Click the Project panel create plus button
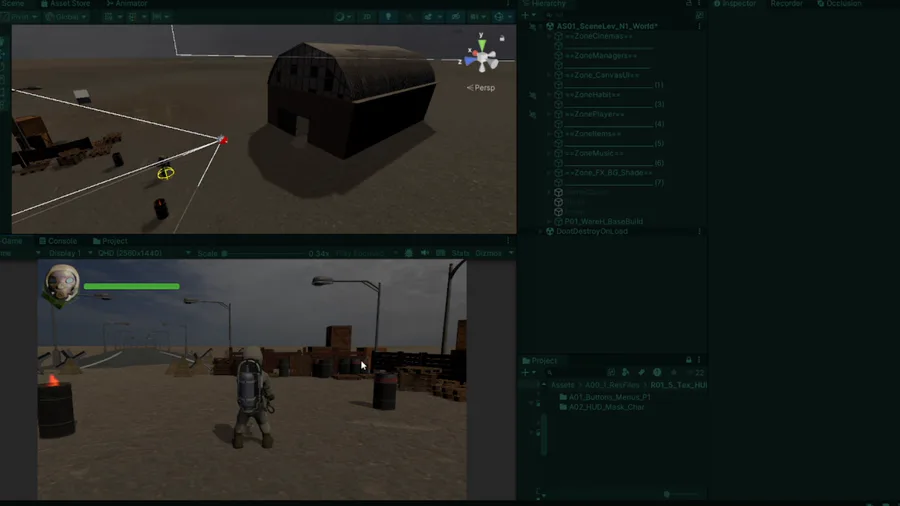The width and height of the screenshot is (900, 506). click(528, 372)
